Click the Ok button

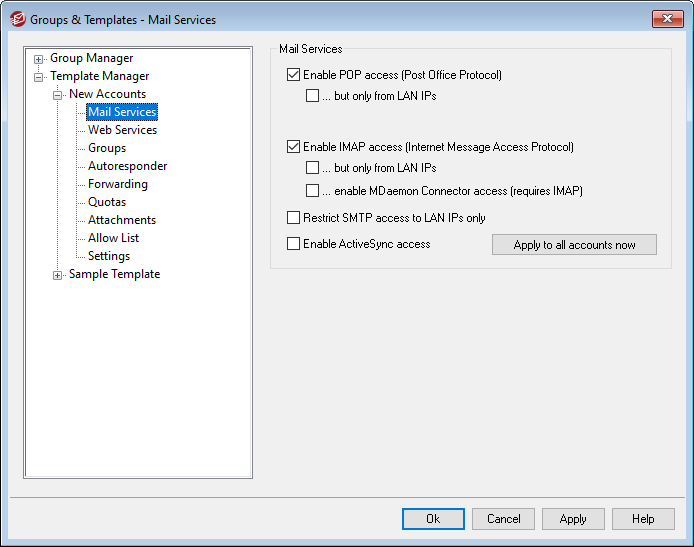[x=433, y=519]
